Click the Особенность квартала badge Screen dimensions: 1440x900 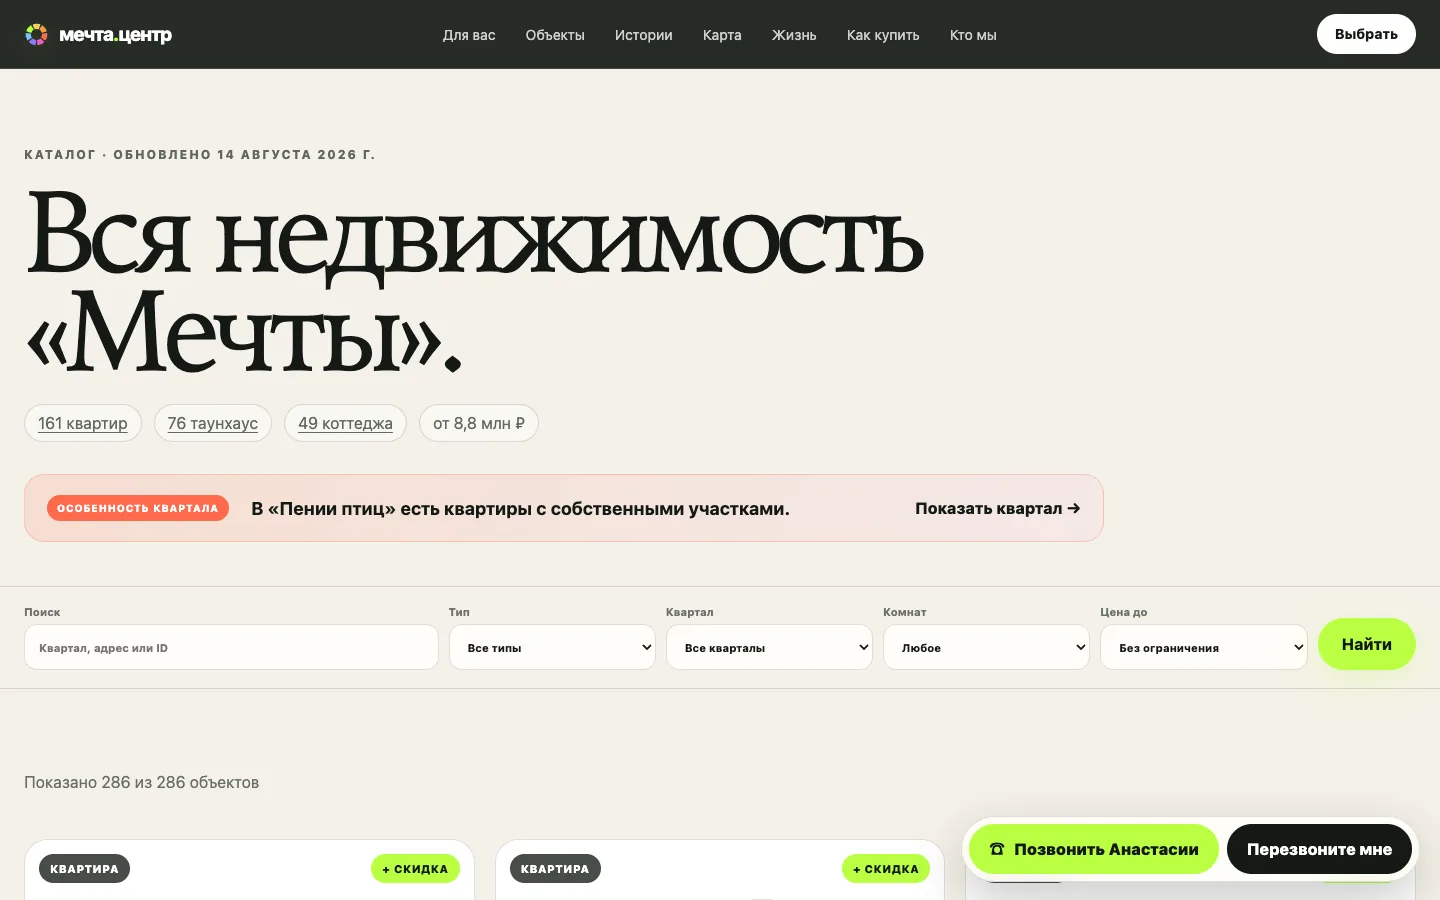pos(138,508)
